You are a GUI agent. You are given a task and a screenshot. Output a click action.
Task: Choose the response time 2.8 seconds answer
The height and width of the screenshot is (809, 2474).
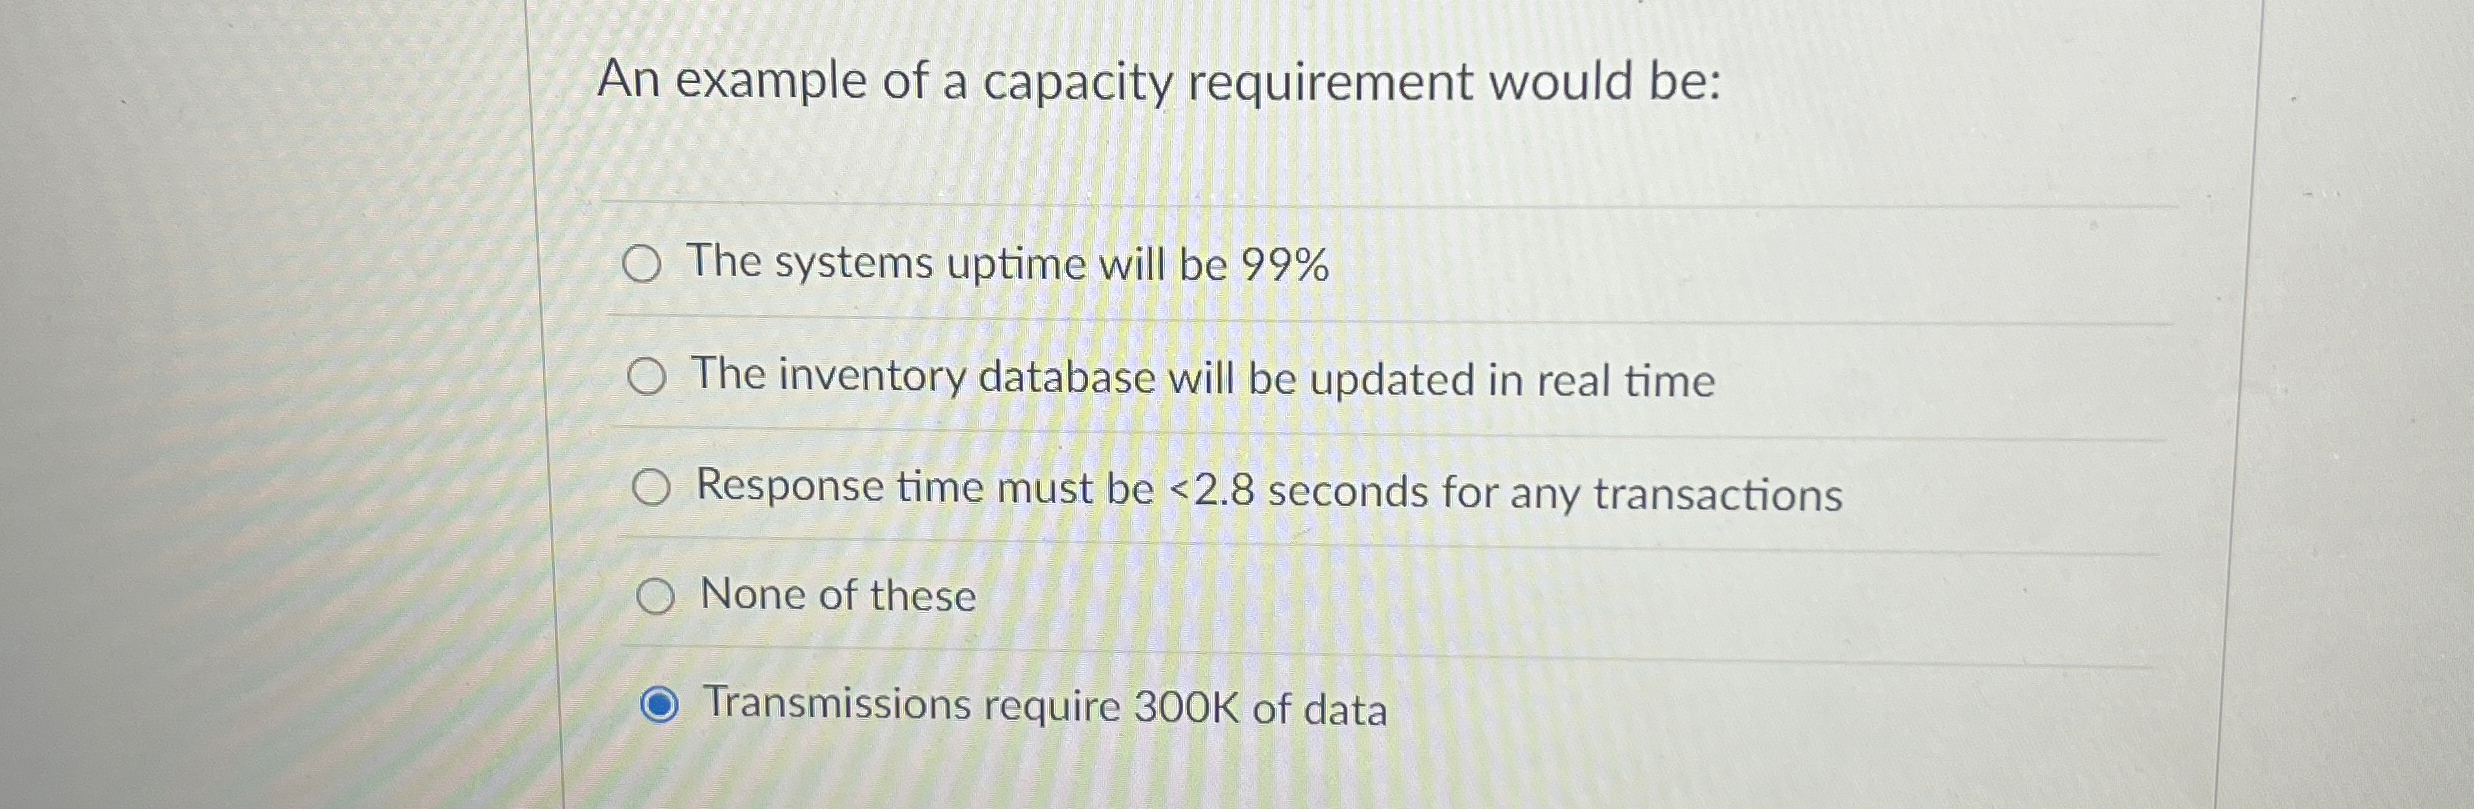point(655,490)
